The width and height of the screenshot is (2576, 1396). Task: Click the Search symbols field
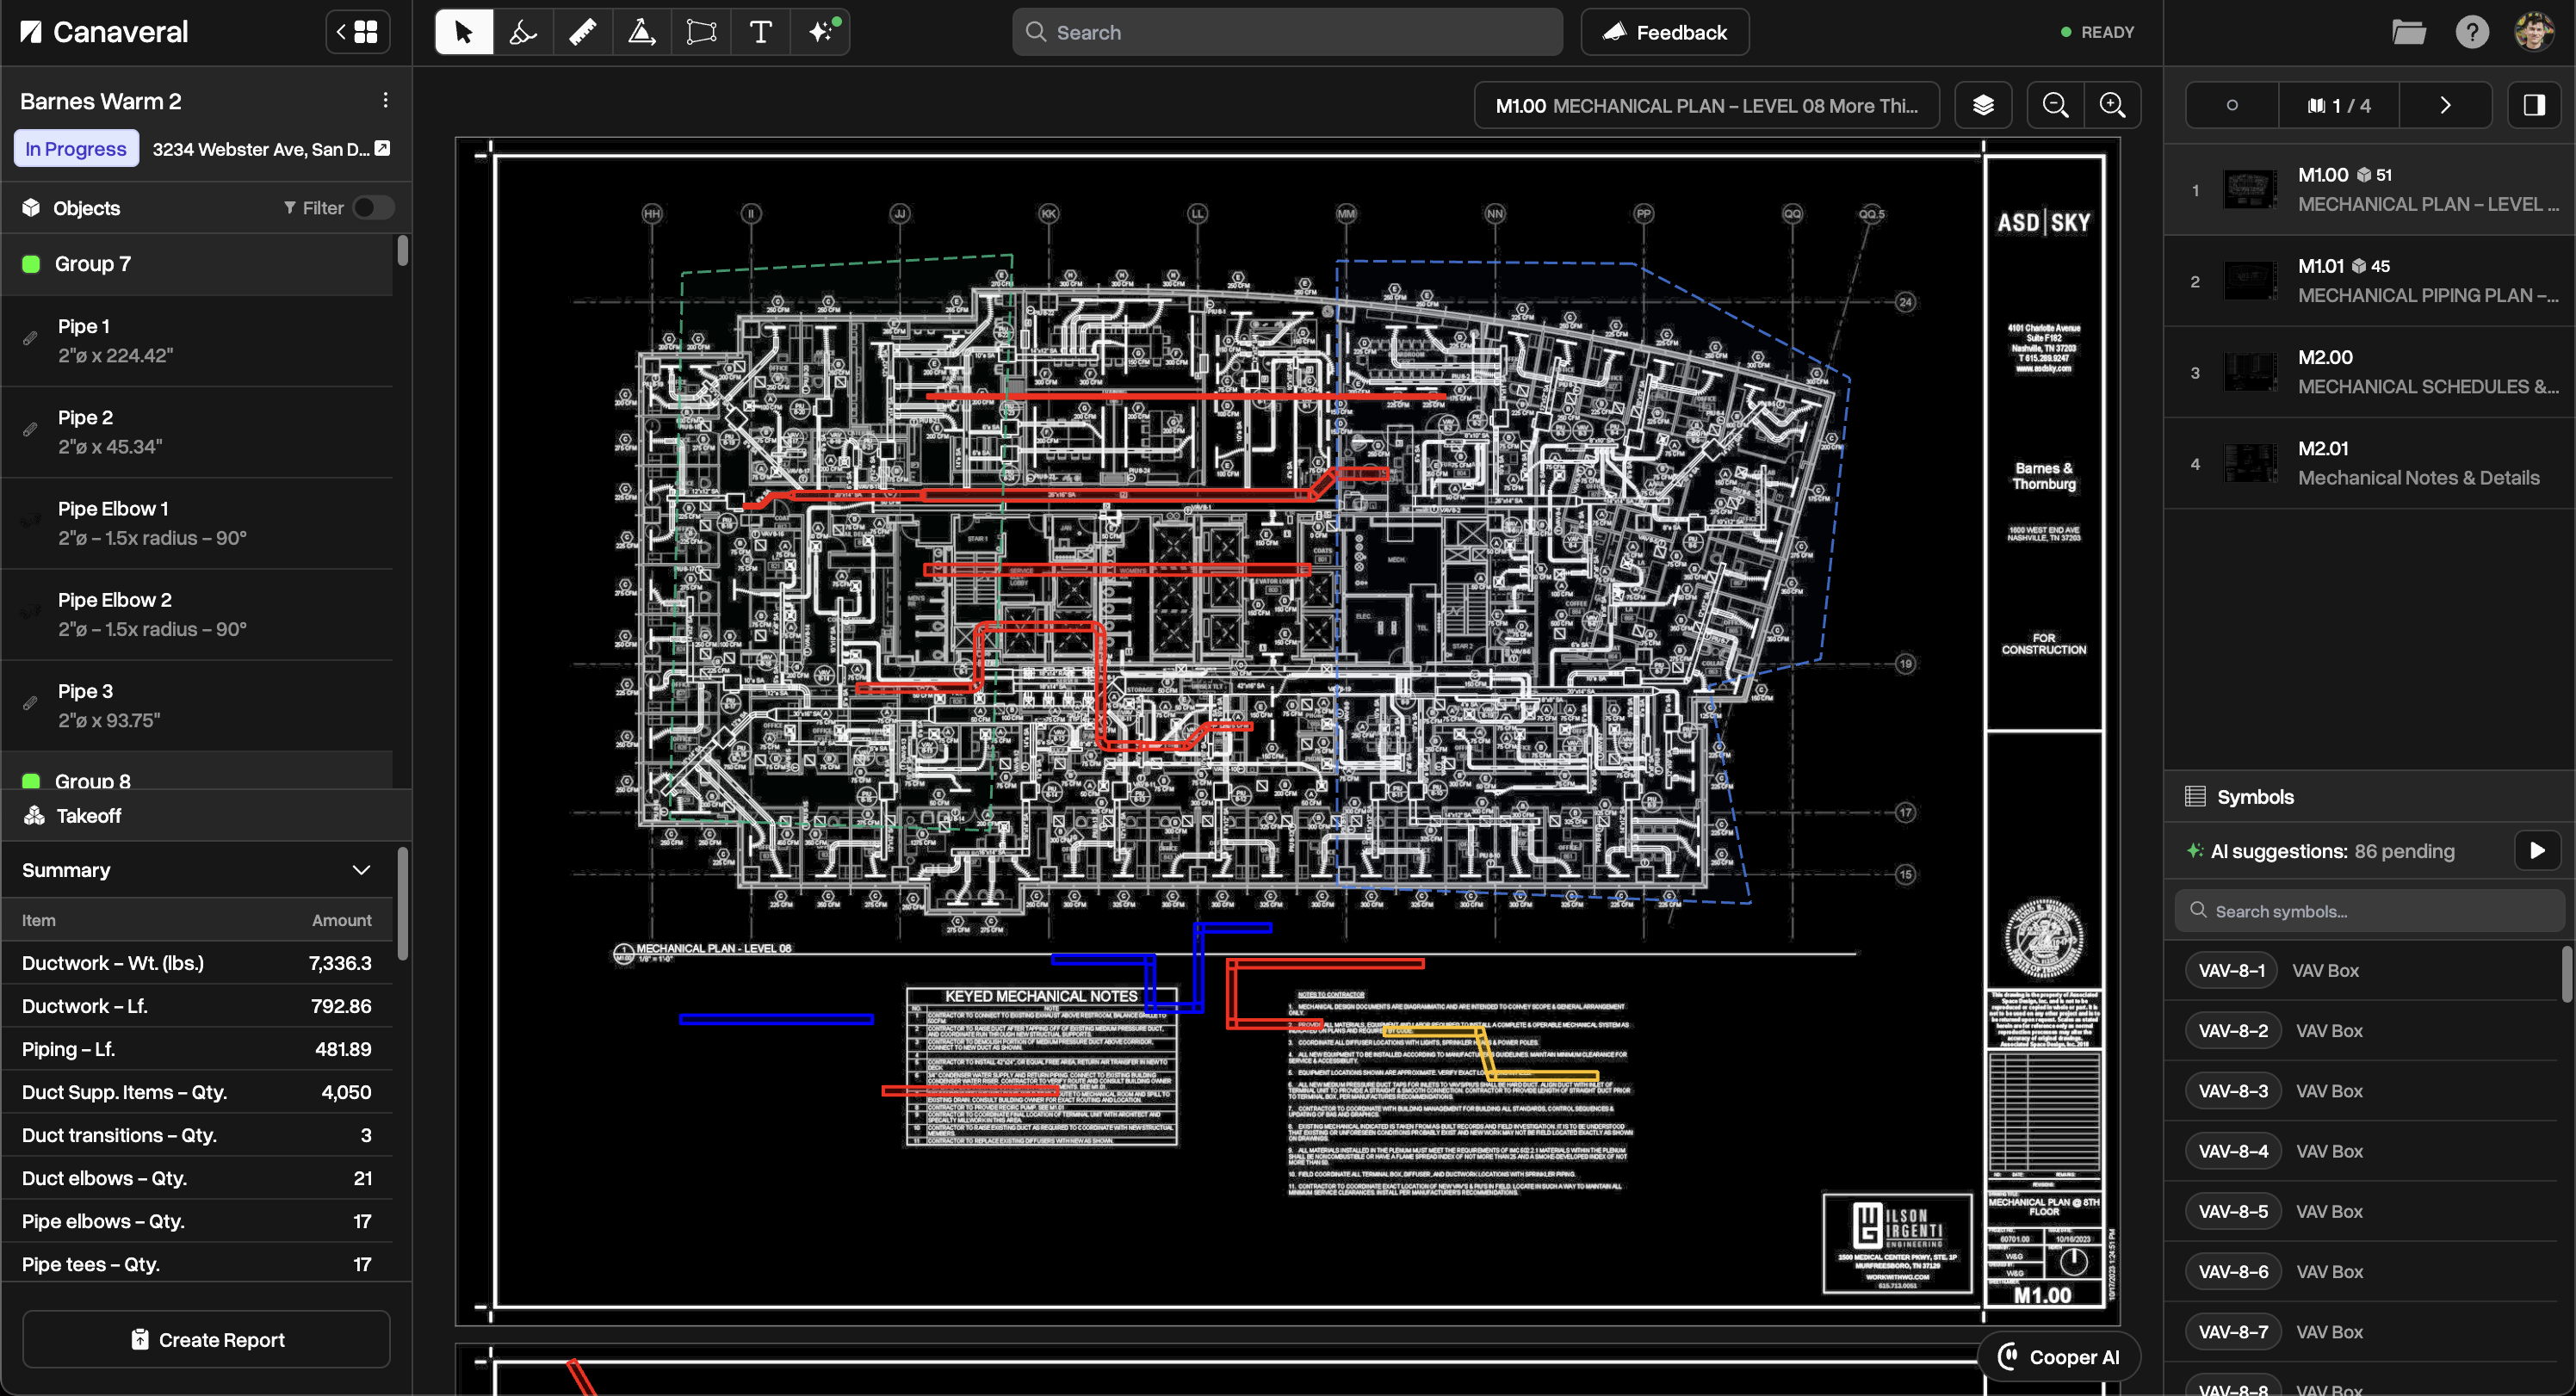point(2370,912)
